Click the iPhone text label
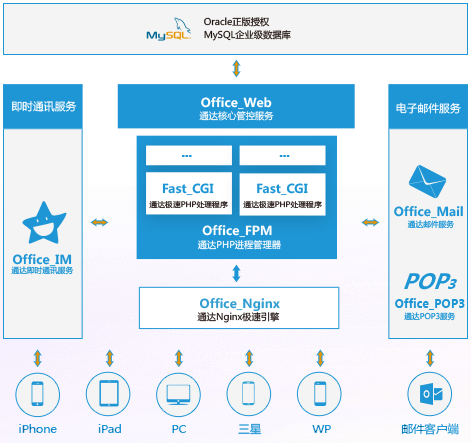The width and height of the screenshot is (471, 443). pos(38,429)
